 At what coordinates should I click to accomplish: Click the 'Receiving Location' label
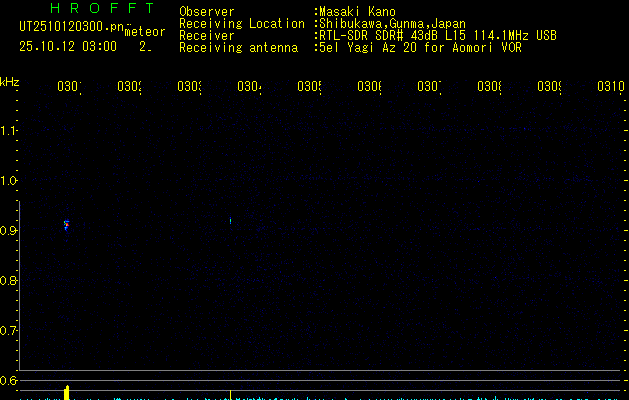pos(242,24)
